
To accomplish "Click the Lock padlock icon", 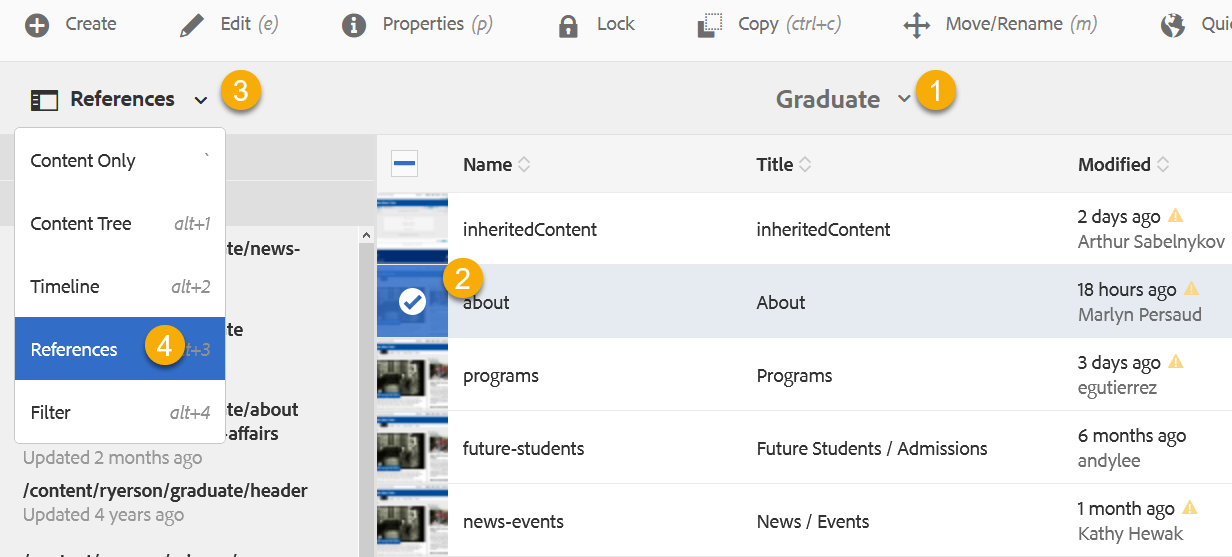I will click(x=568, y=25).
